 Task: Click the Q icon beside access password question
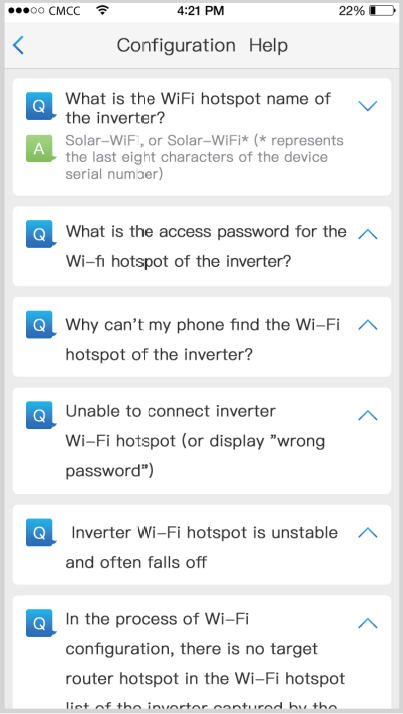[40, 234]
